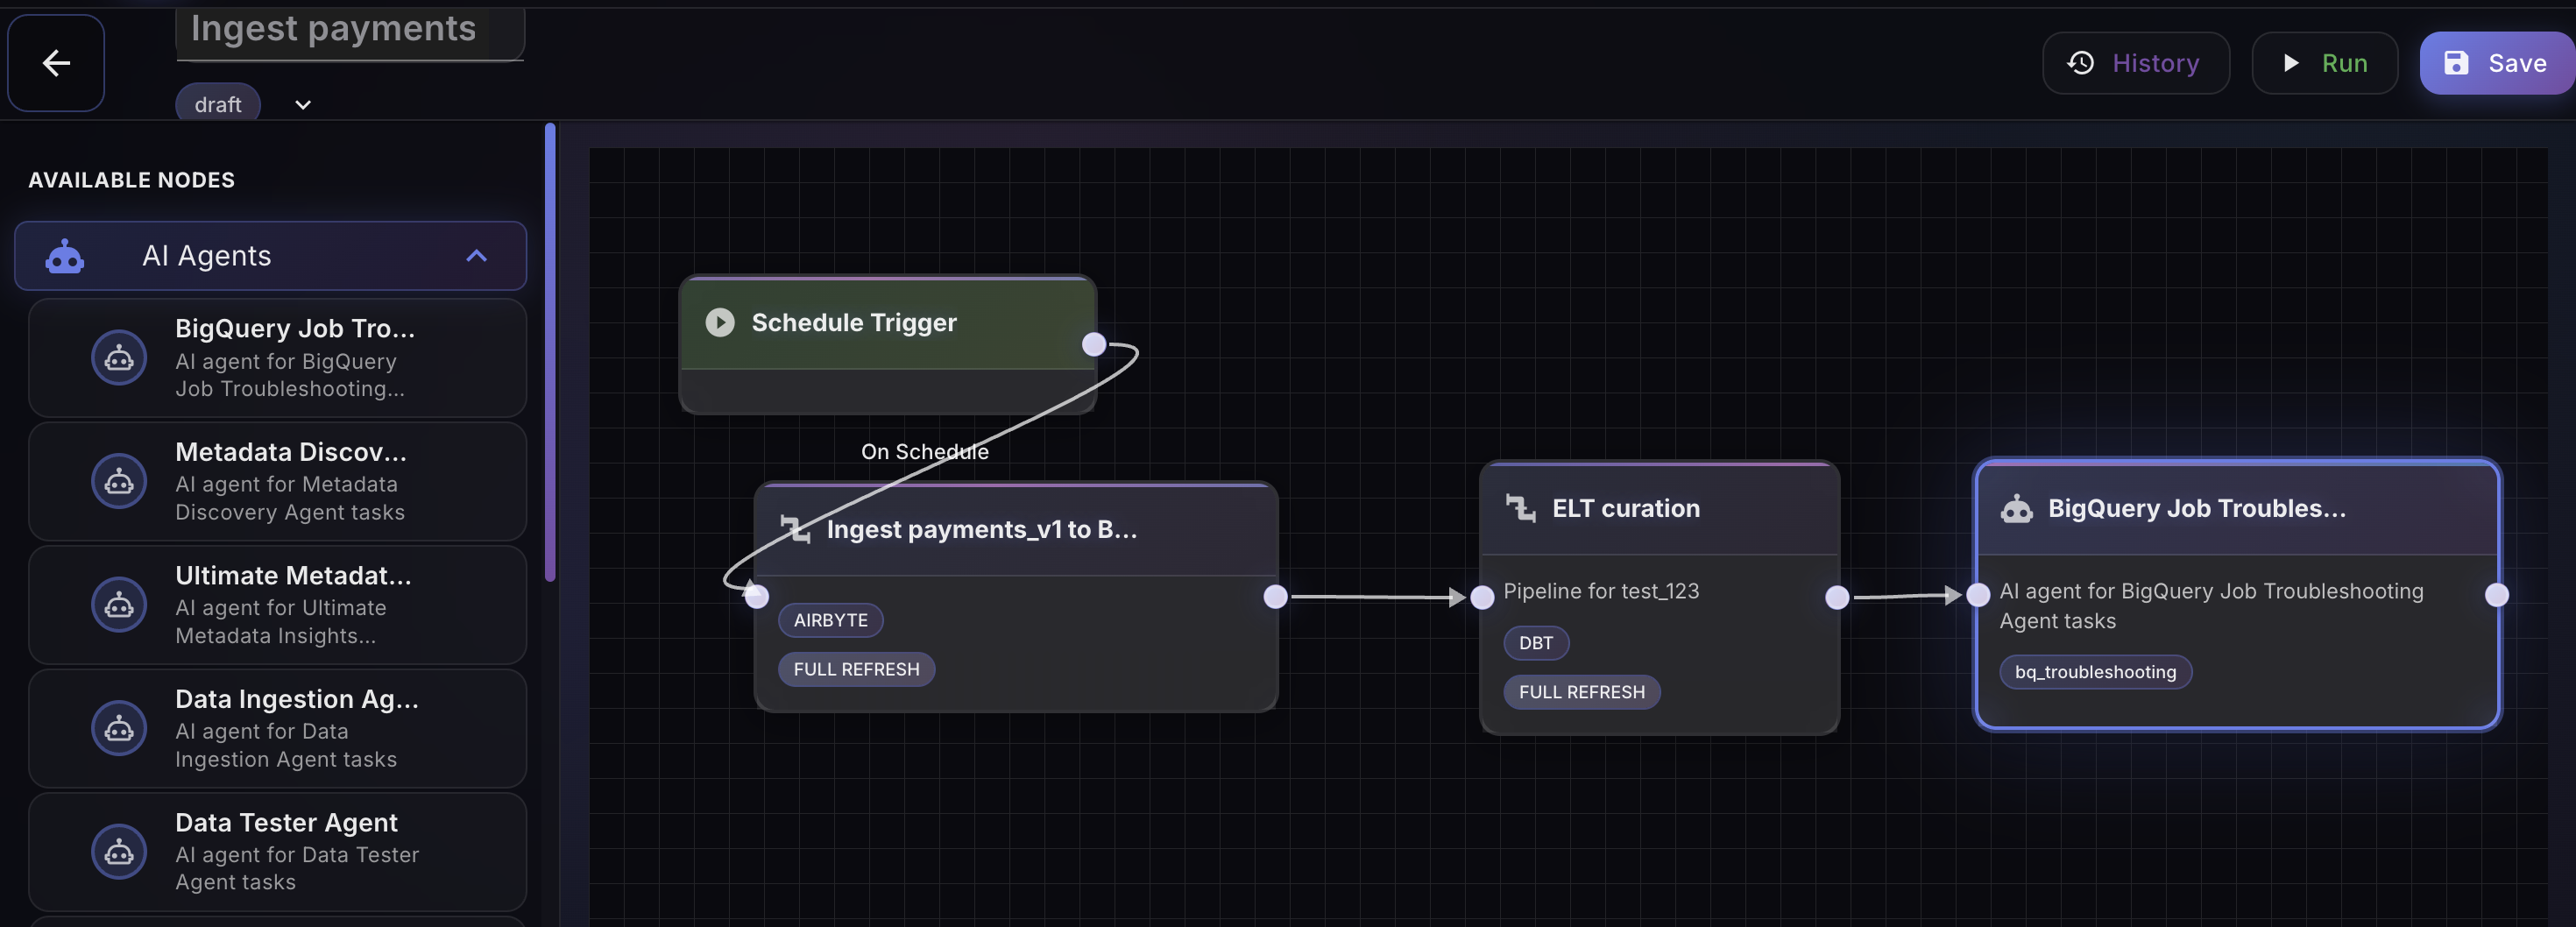Click the play icon on Schedule Trigger node
This screenshot has height=927, width=2576.
pyautogui.click(x=719, y=322)
